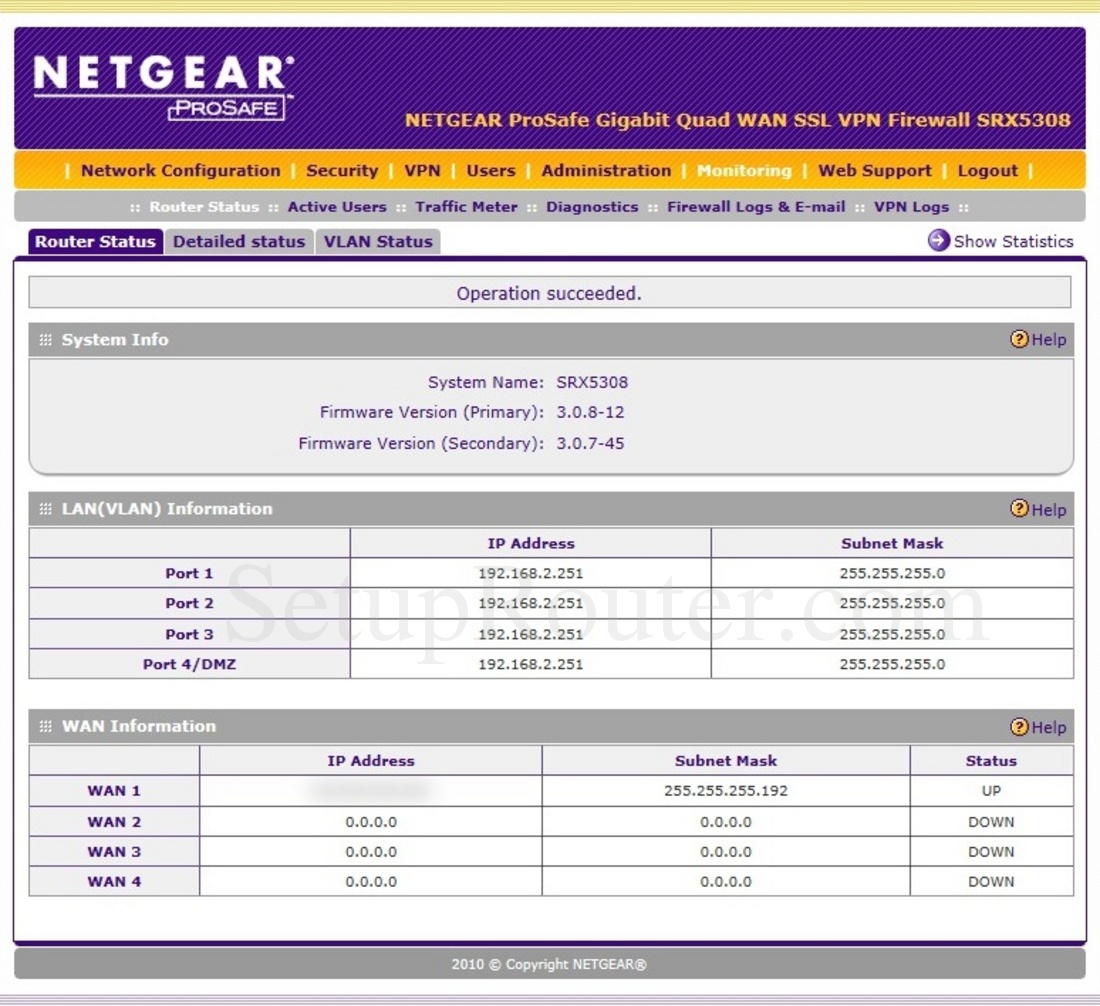The image size is (1100, 1006).
Task: Click the Port 3 row label
Action: (x=189, y=634)
